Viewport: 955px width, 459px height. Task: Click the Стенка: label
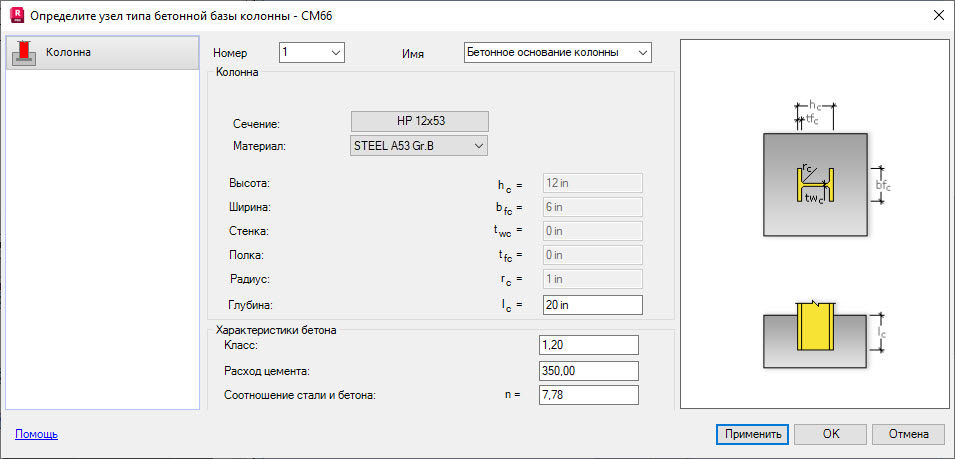248,231
